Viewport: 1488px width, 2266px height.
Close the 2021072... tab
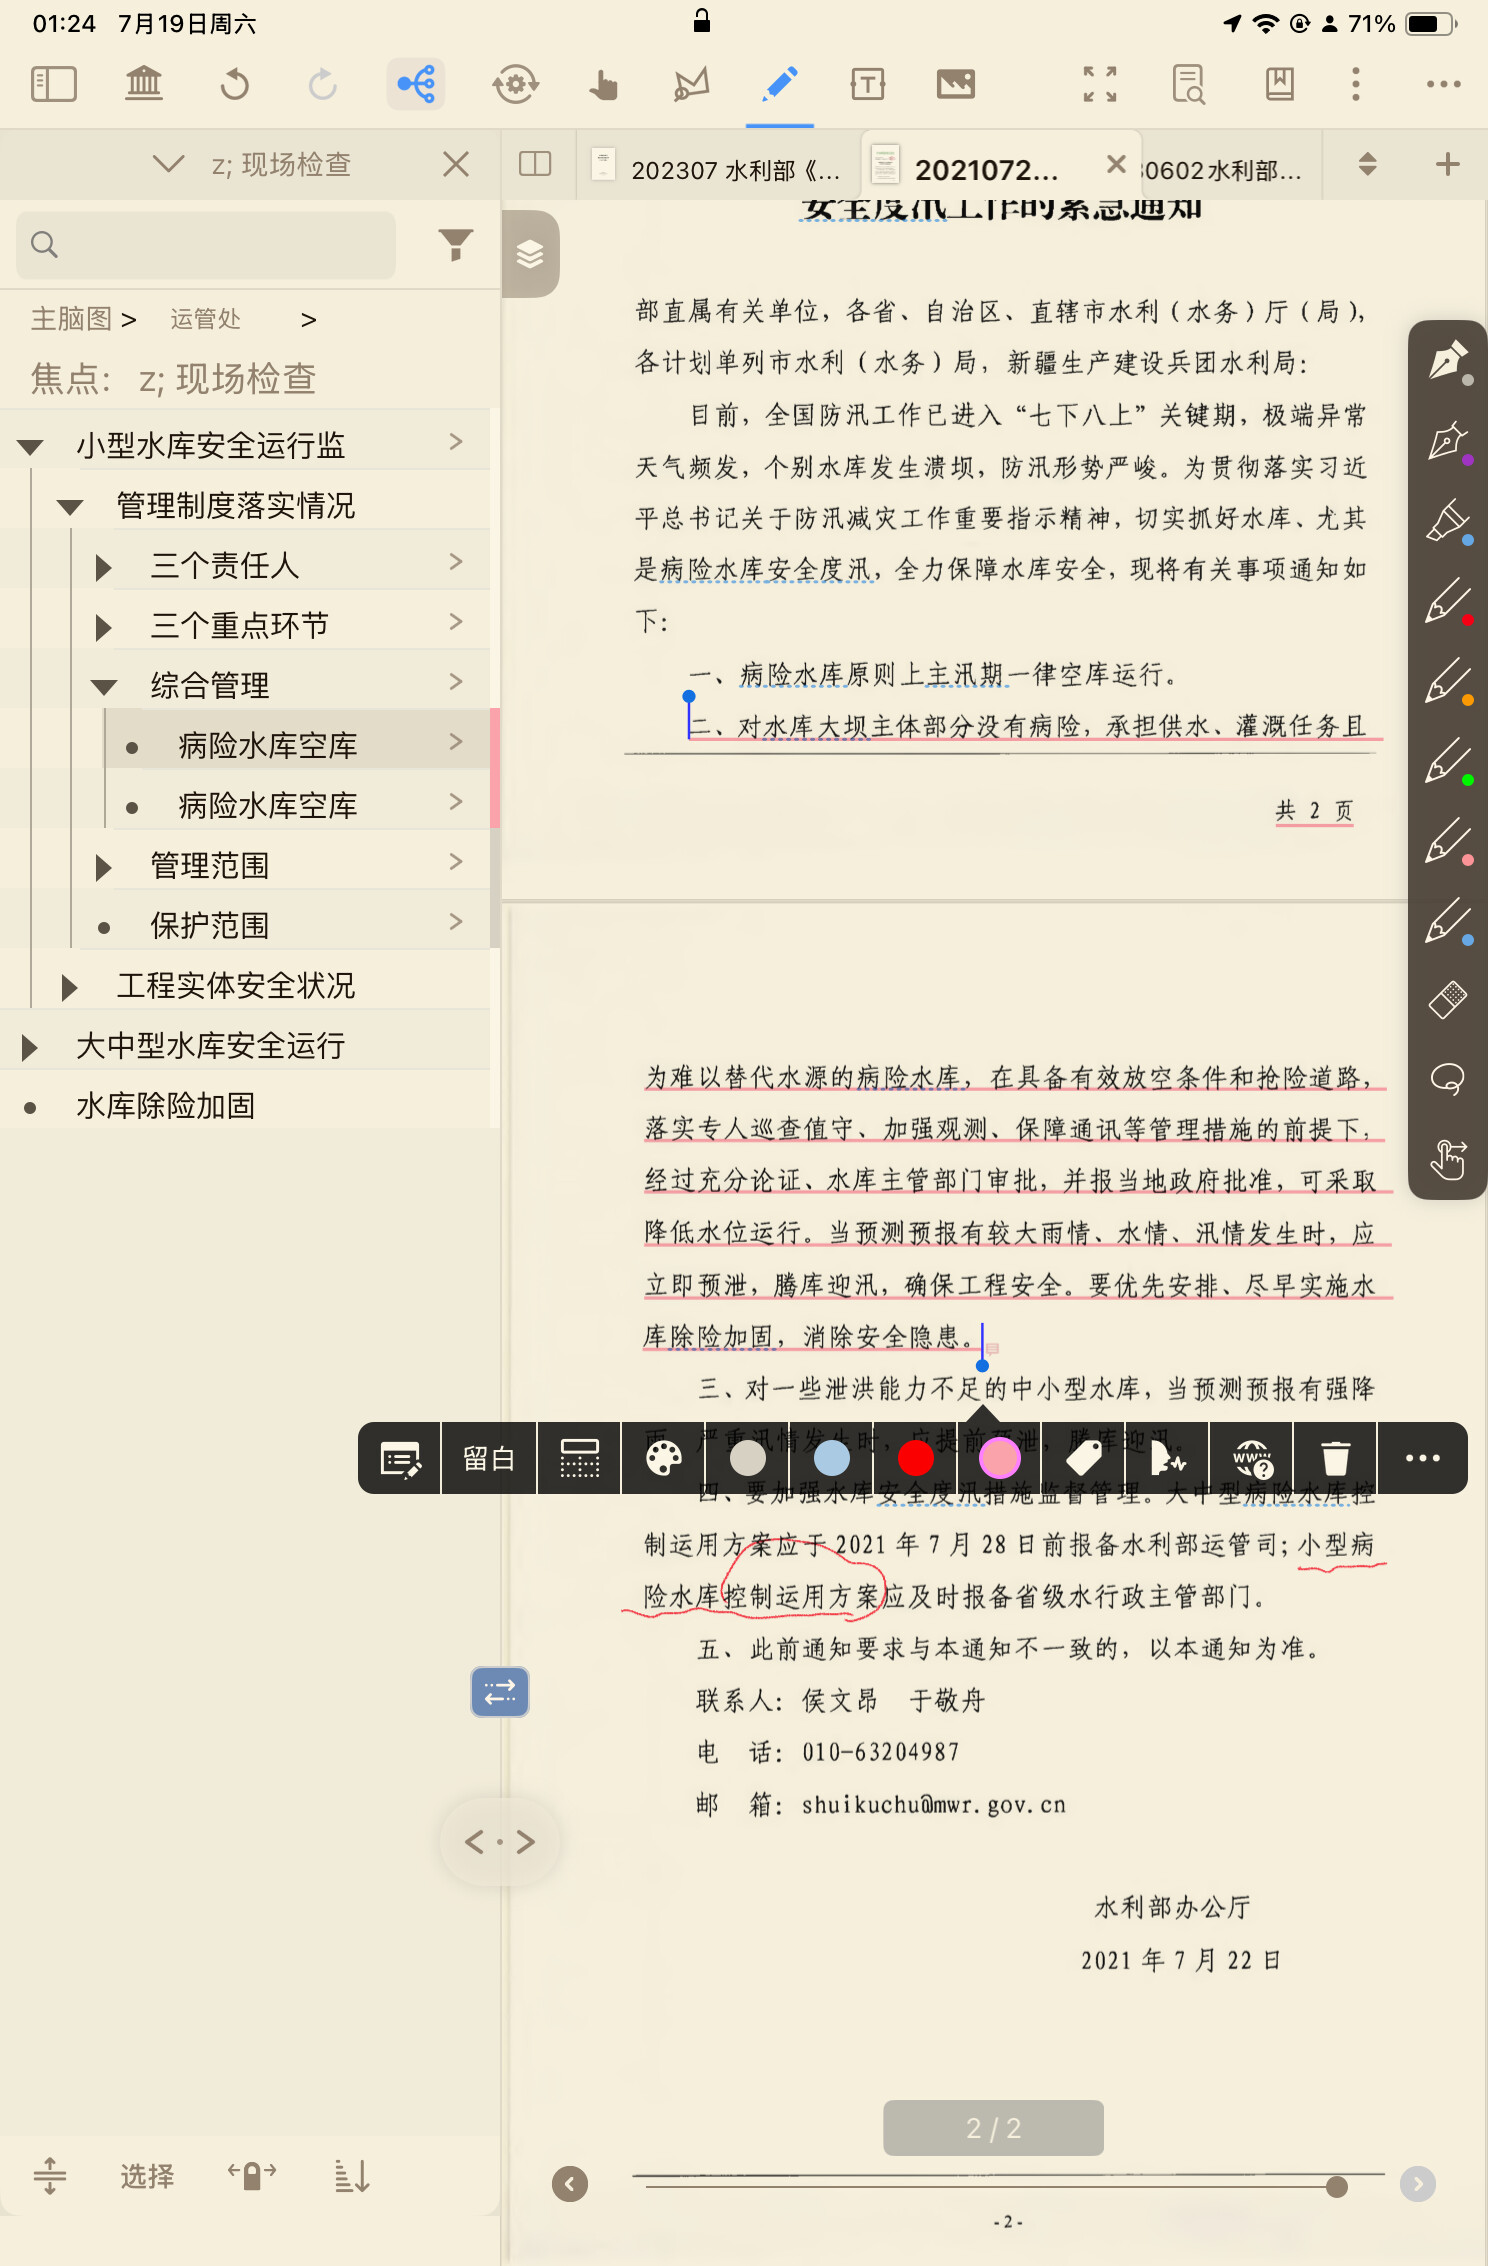[1116, 164]
